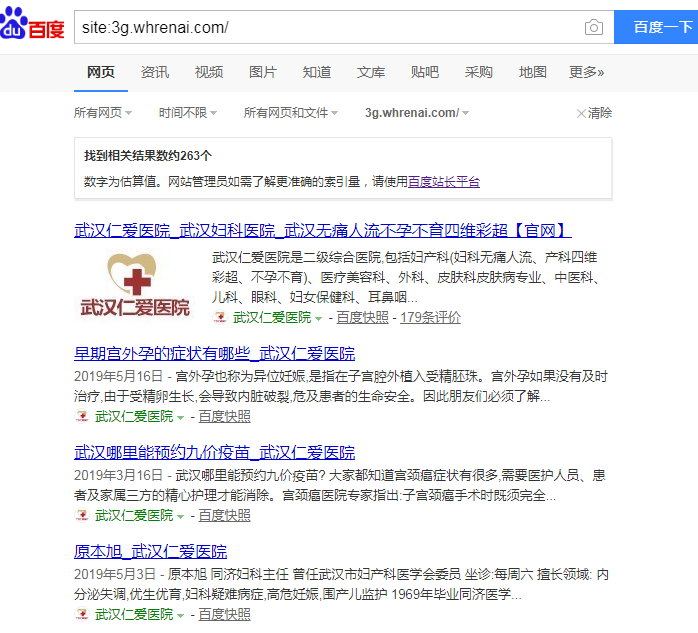The width and height of the screenshot is (698, 633).
Task: Click the 百度一下 search button
Action: [656, 27]
